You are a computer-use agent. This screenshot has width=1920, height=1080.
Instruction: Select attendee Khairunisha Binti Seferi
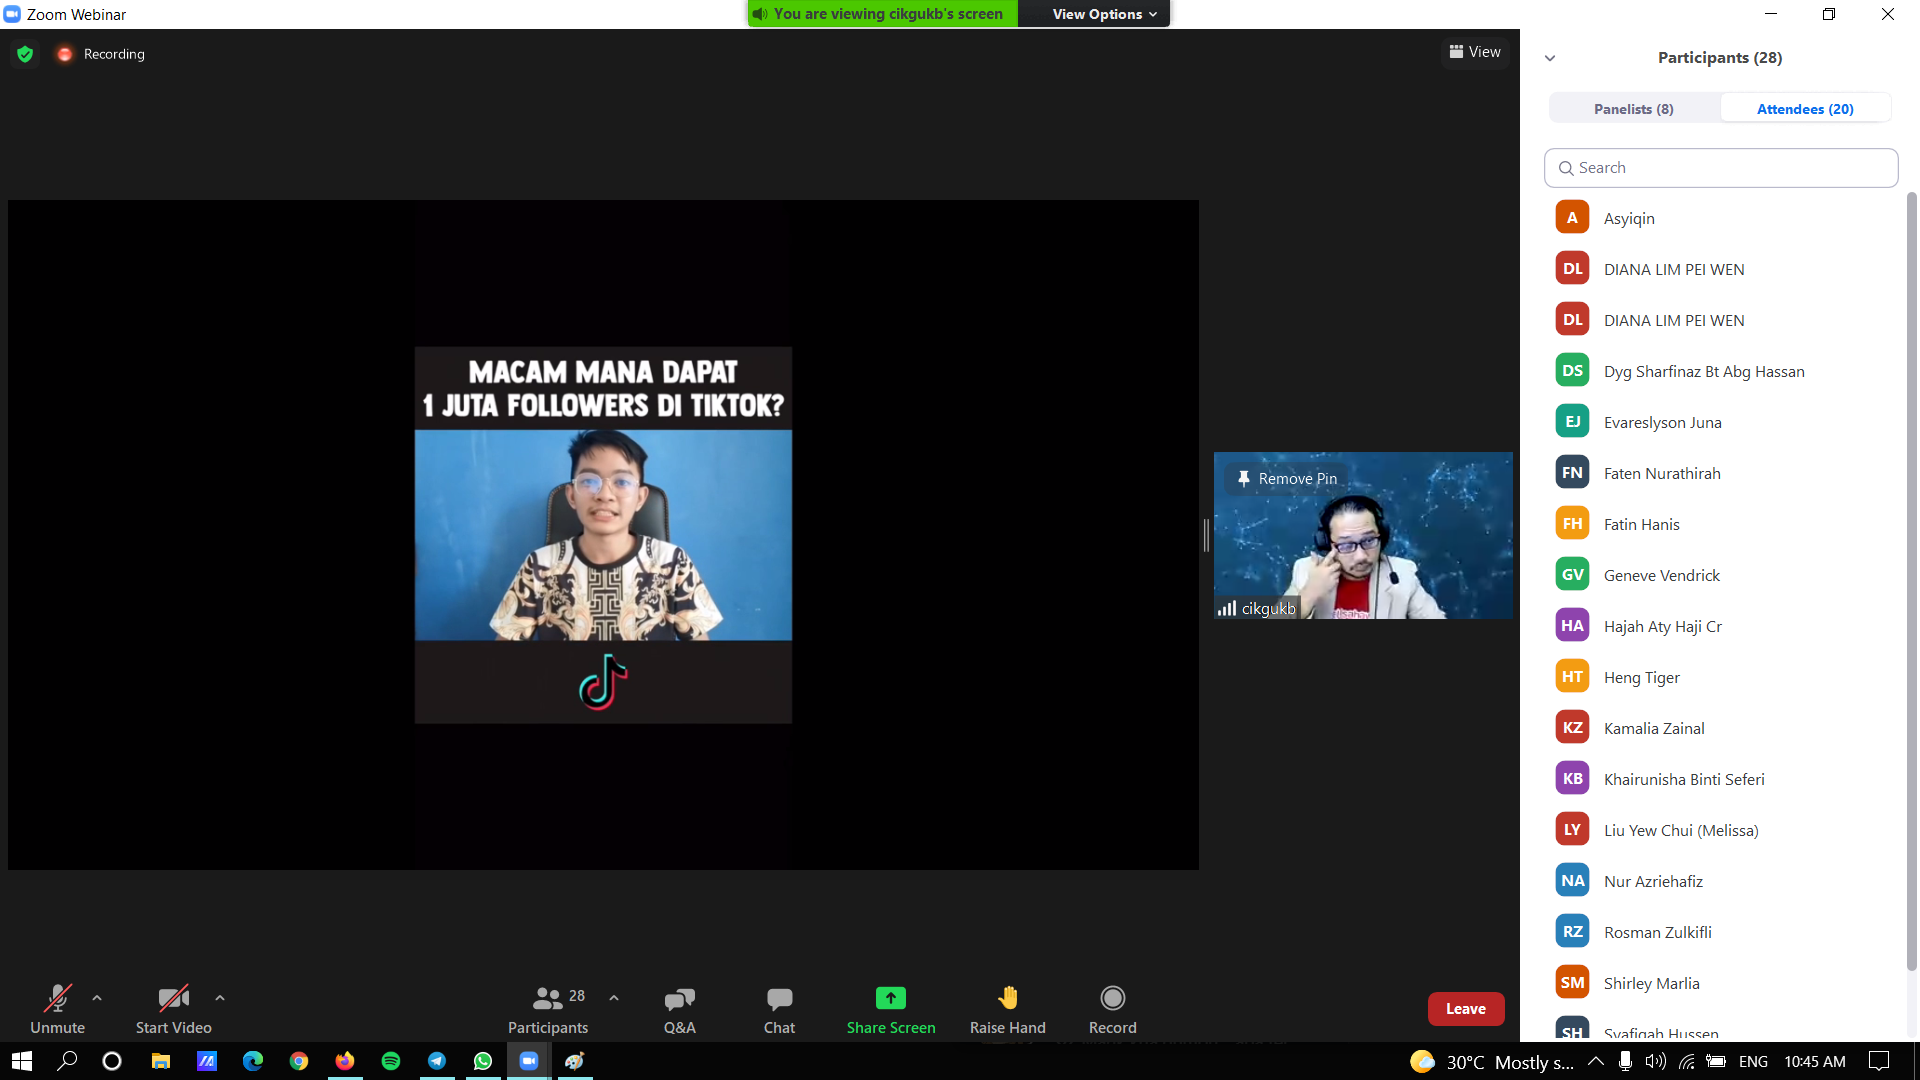(x=1721, y=779)
